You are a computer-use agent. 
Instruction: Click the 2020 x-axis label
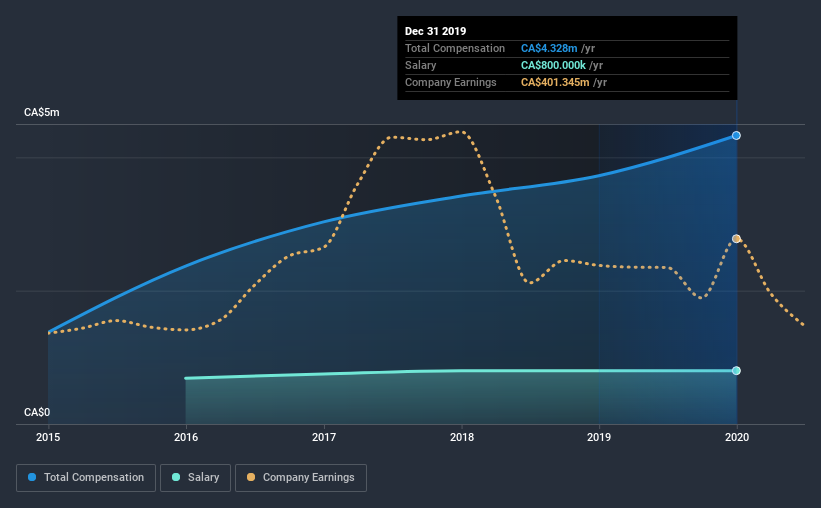[x=737, y=437]
